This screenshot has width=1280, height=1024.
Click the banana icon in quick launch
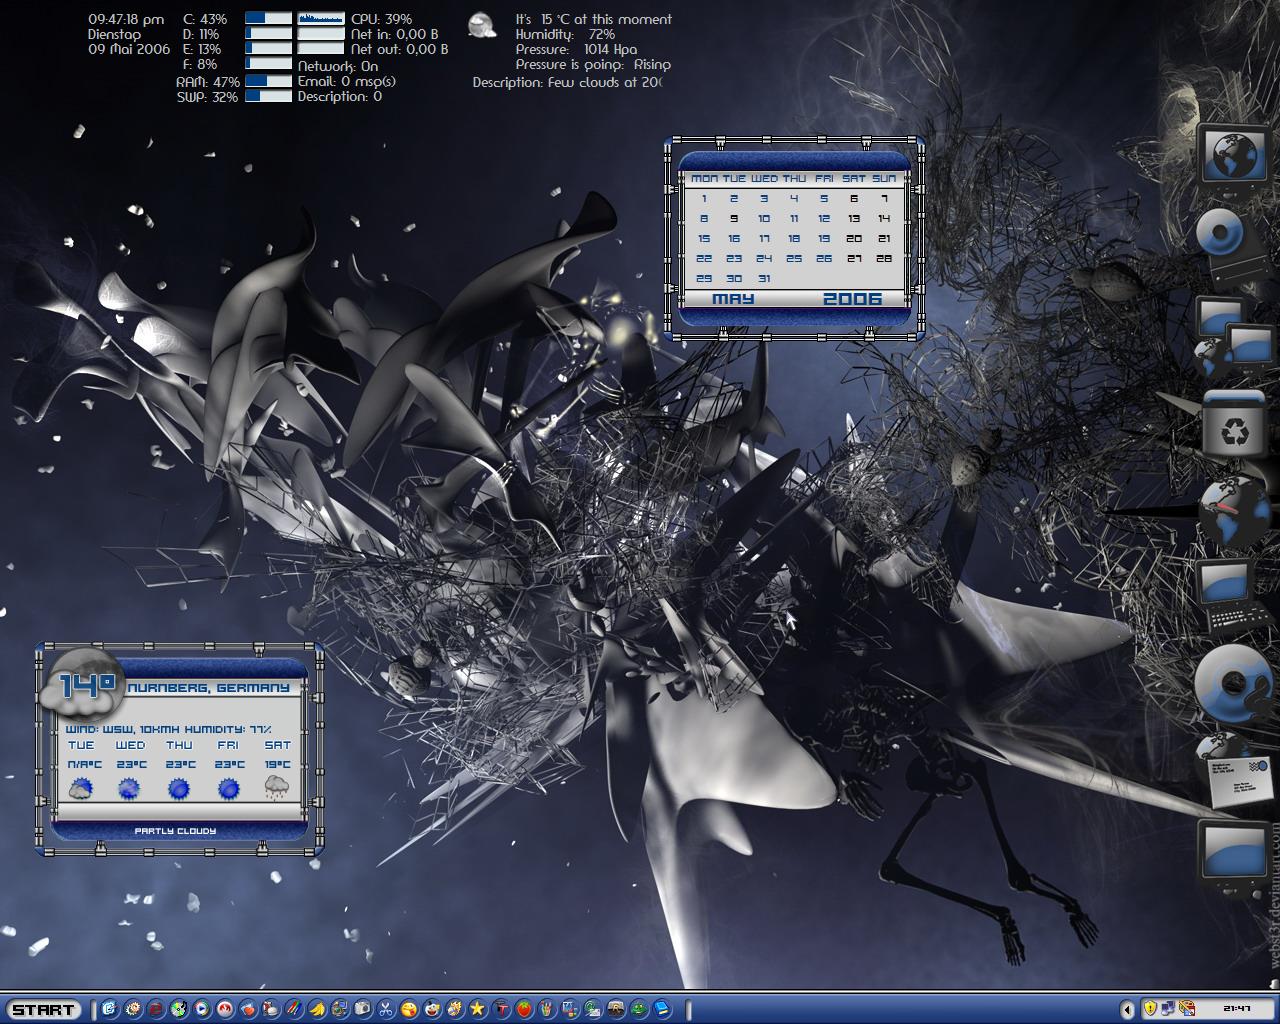[x=318, y=1010]
